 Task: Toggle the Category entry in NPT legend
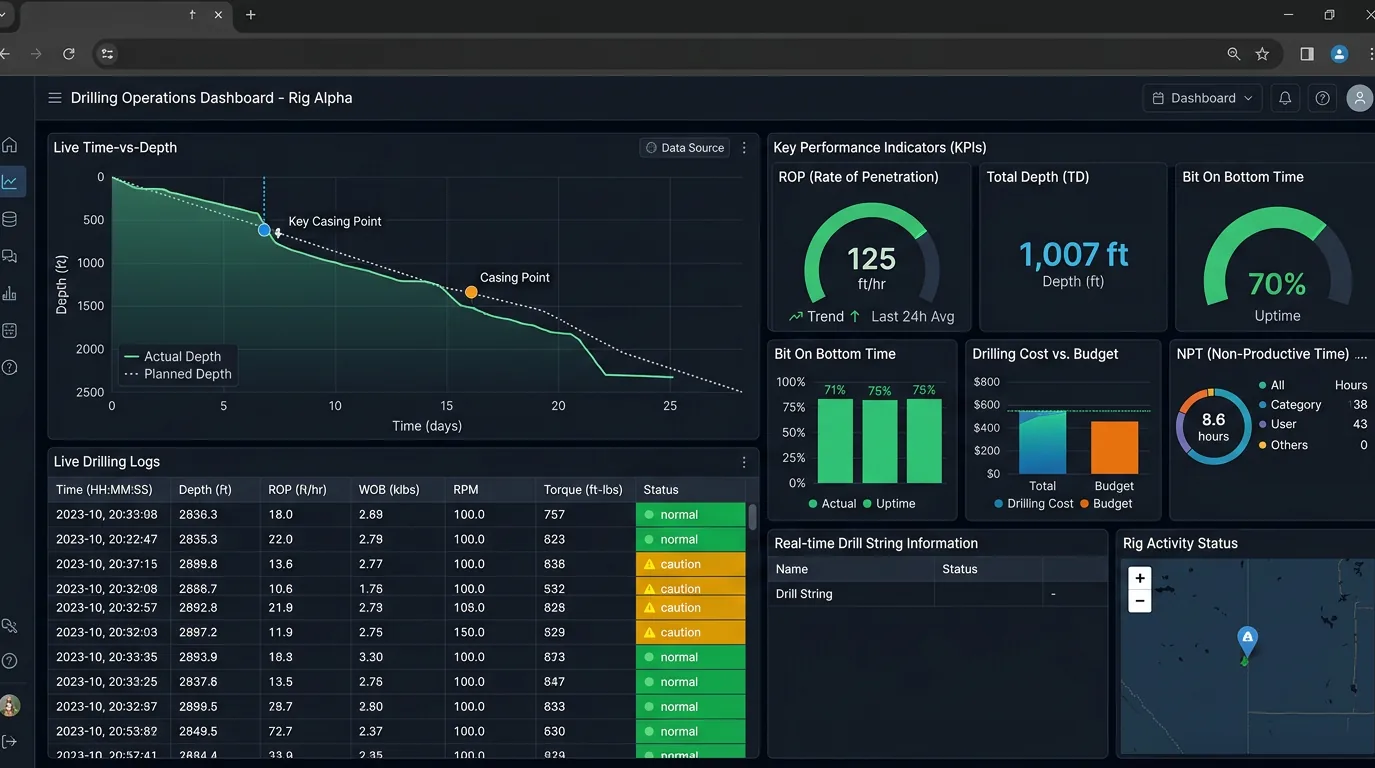pyautogui.click(x=1290, y=405)
